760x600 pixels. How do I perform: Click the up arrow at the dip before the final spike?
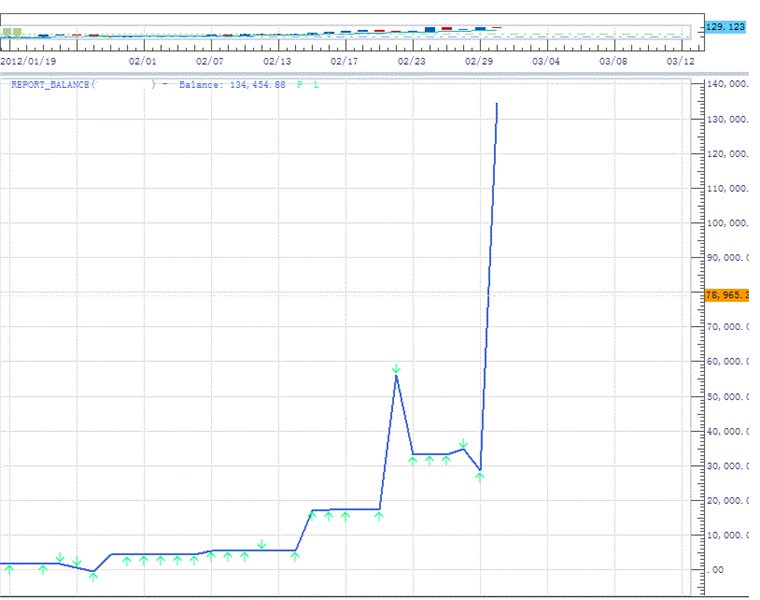pyautogui.click(x=480, y=476)
